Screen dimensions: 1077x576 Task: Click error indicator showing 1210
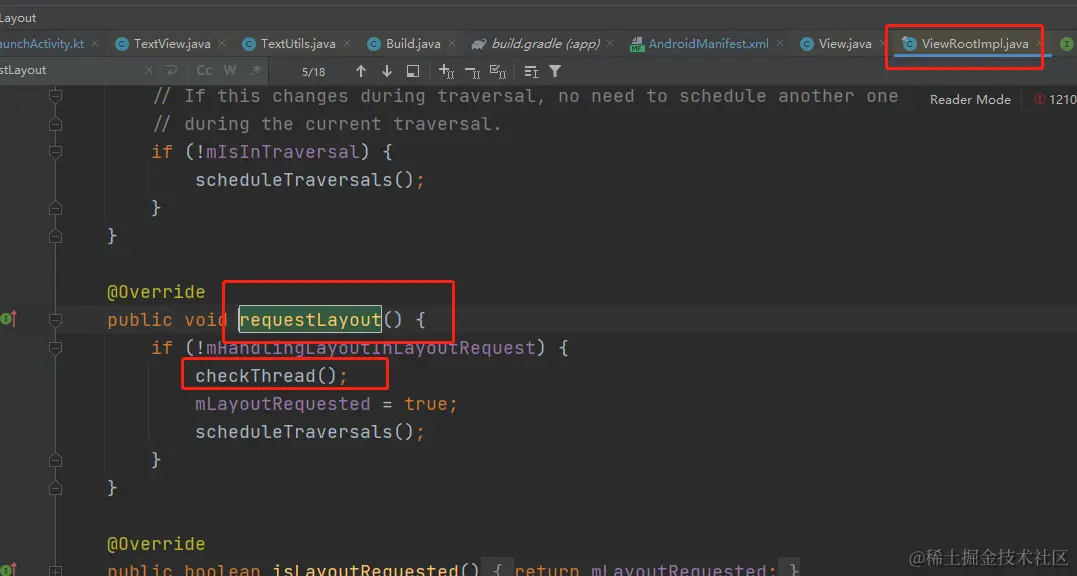pos(1055,100)
